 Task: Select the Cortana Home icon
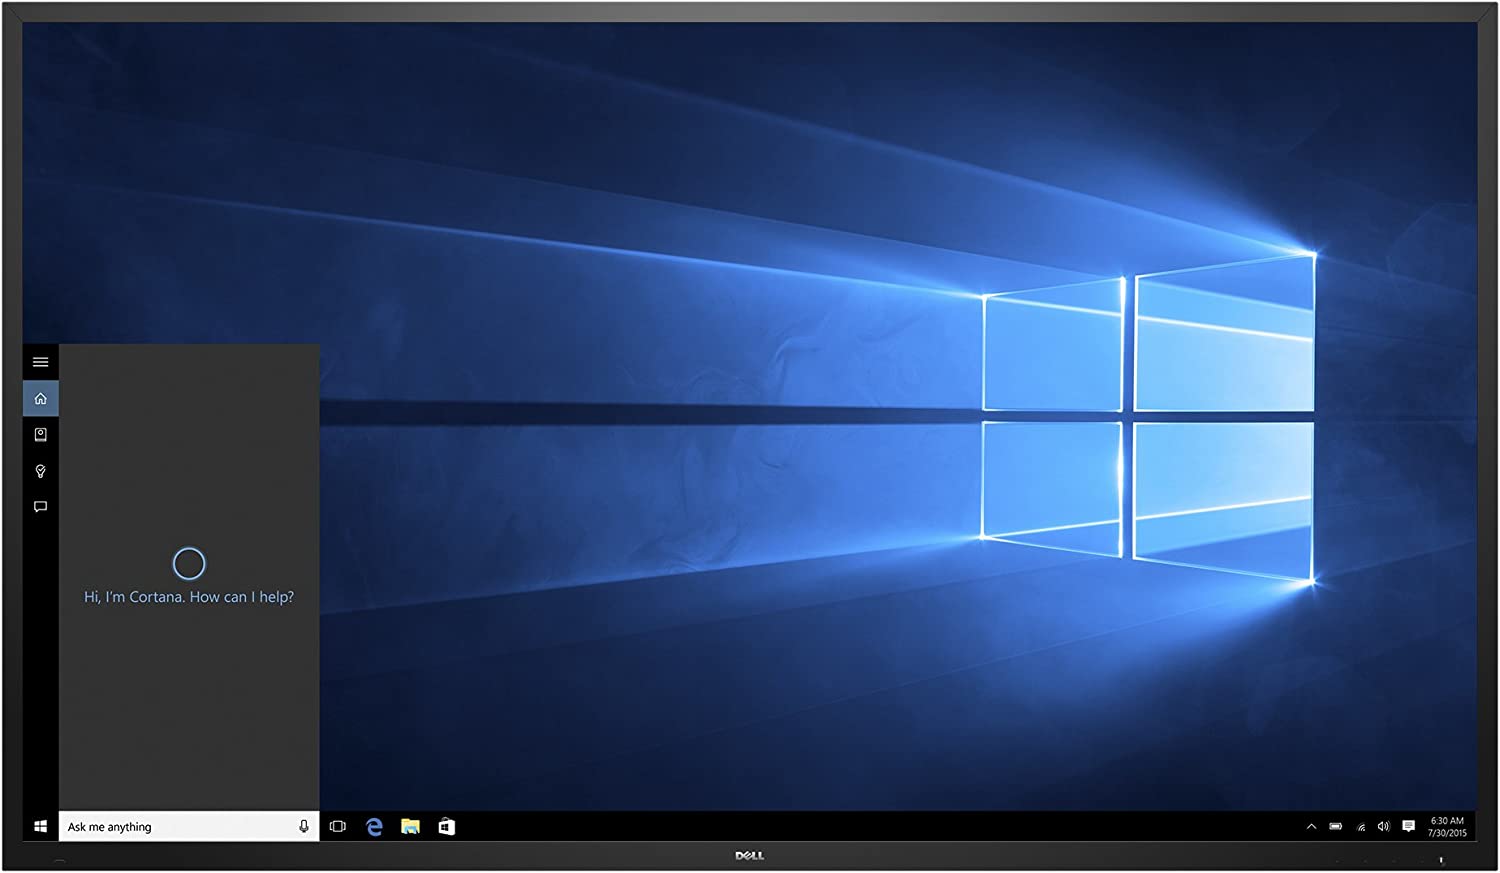41,399
